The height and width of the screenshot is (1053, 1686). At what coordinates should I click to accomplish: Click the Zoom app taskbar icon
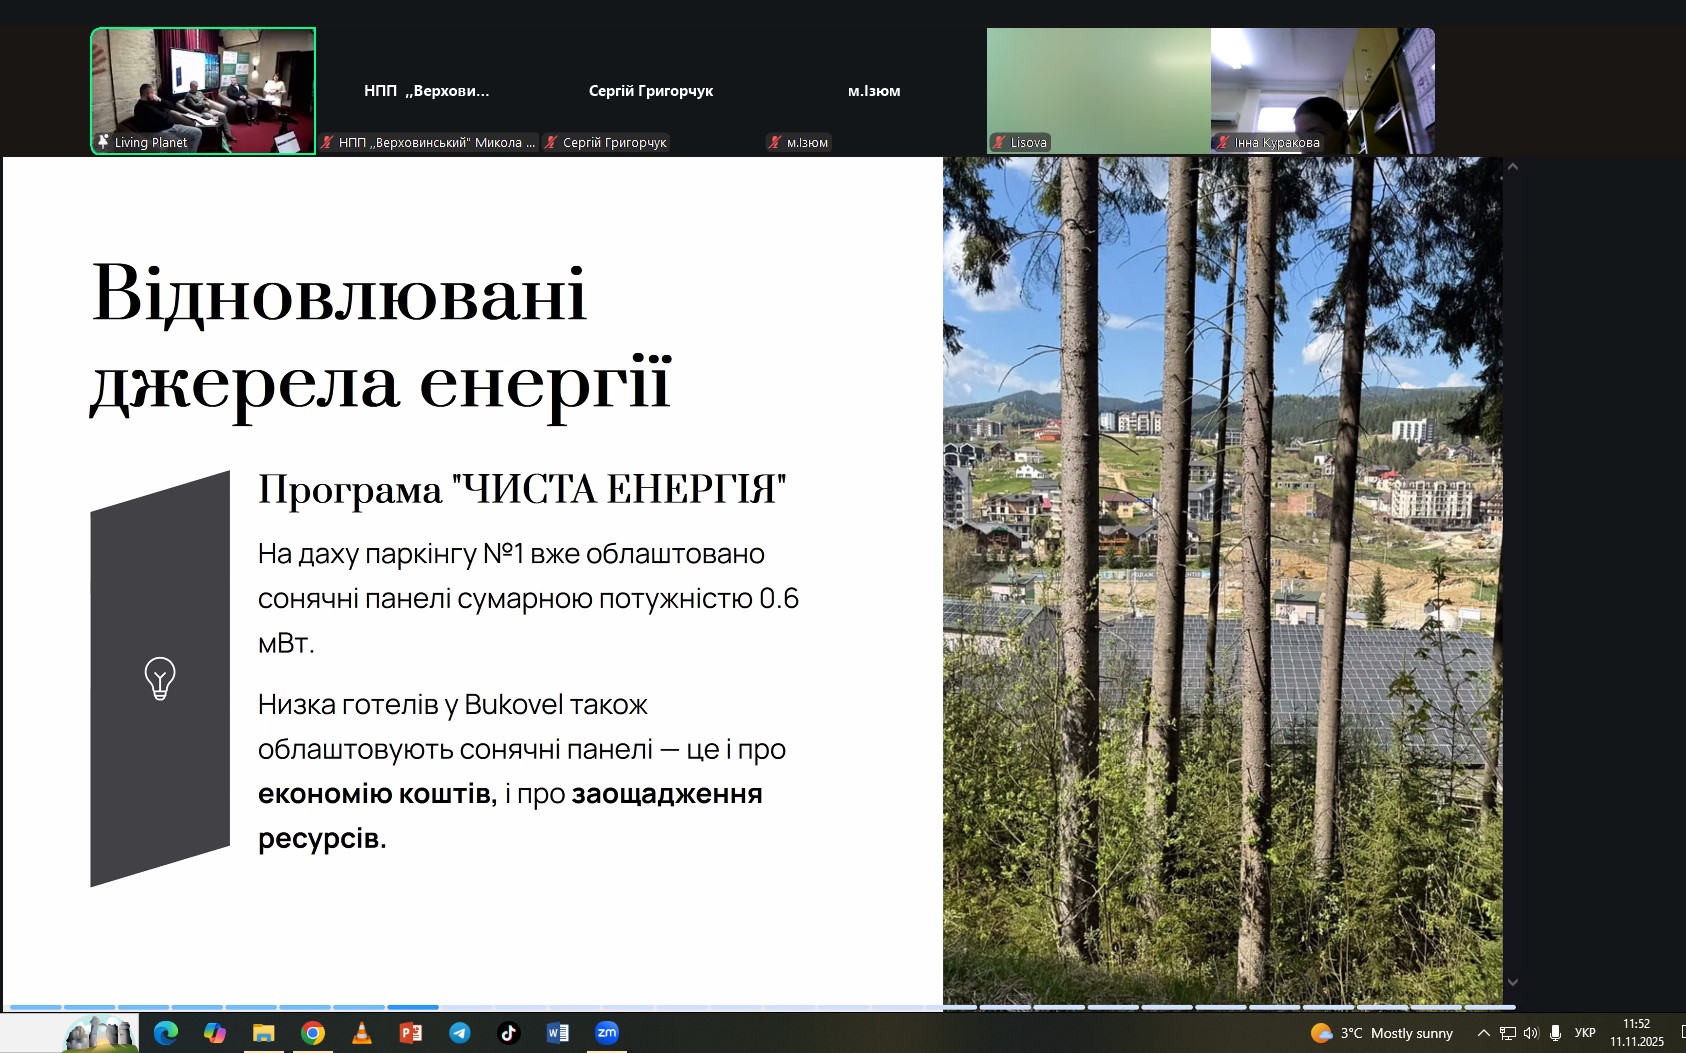(x=607, y=1033)
